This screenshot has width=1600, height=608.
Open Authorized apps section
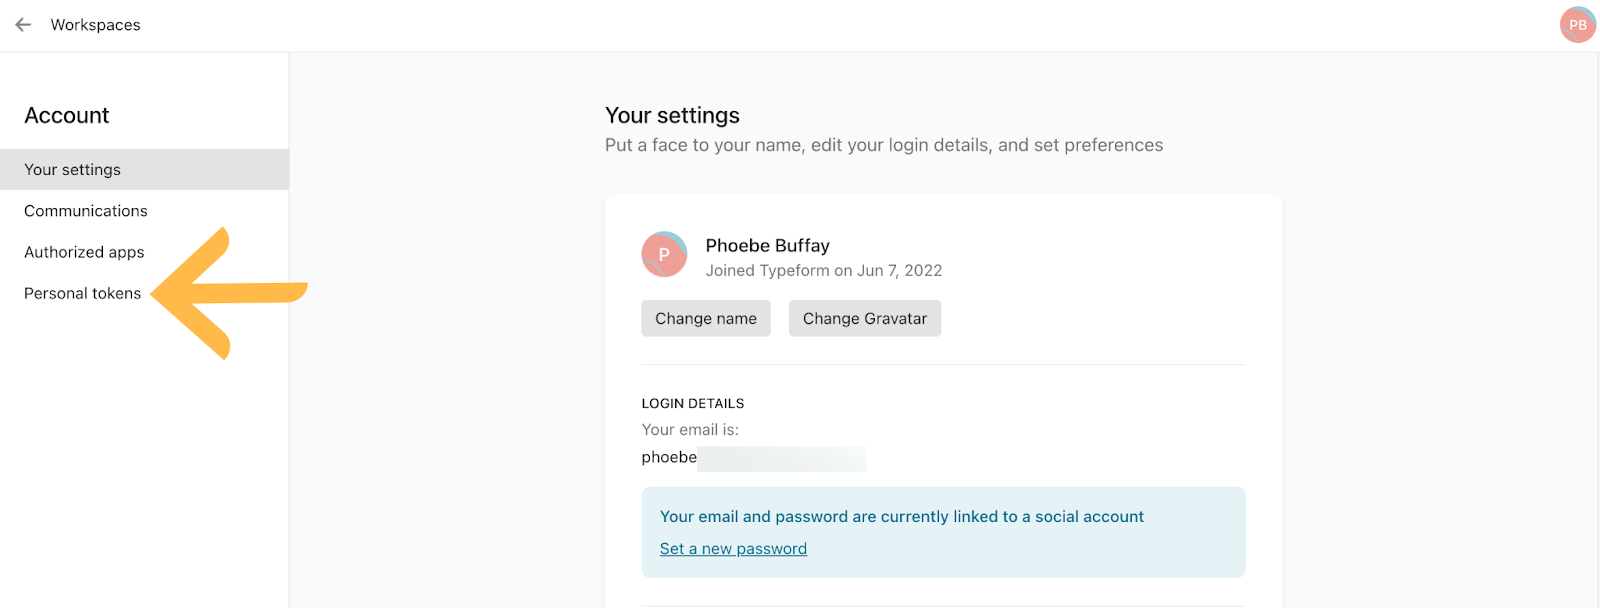(x=84, y=252)
